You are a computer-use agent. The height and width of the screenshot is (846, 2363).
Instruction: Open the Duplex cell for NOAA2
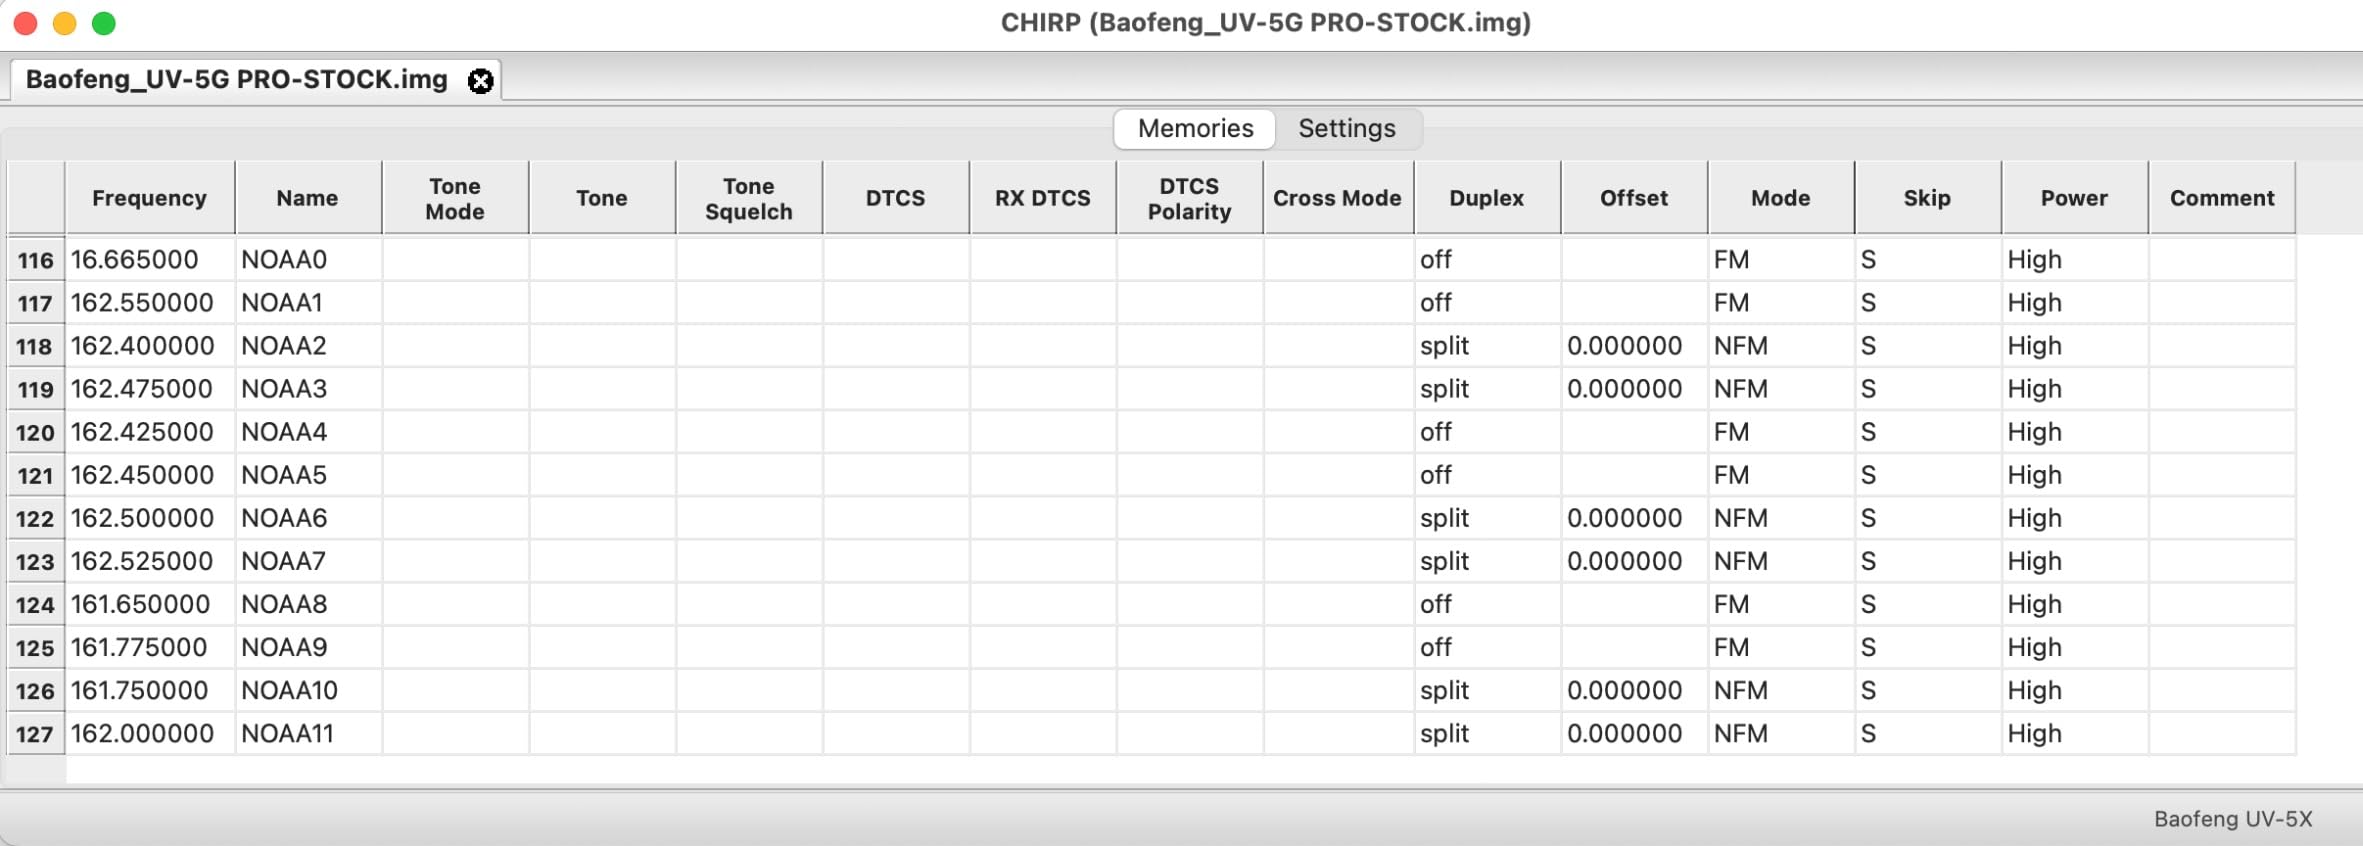[x=1487, y=346]
